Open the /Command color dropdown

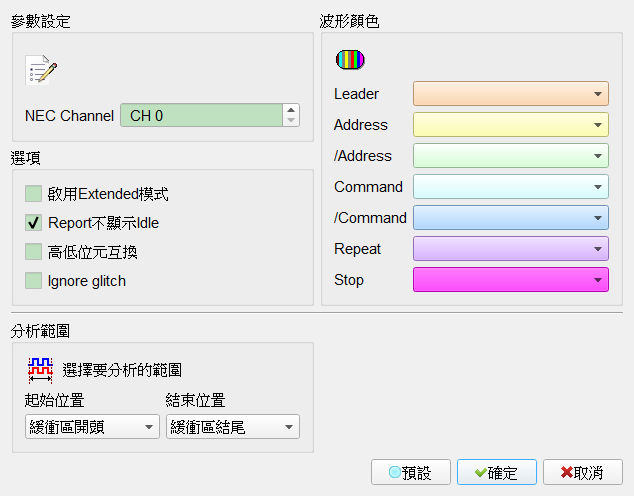pyautogui.click(x=511, y=218)
